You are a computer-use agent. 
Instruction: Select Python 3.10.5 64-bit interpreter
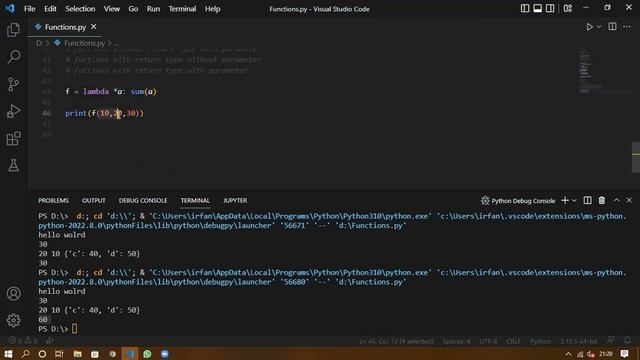[x=578, y=341]
